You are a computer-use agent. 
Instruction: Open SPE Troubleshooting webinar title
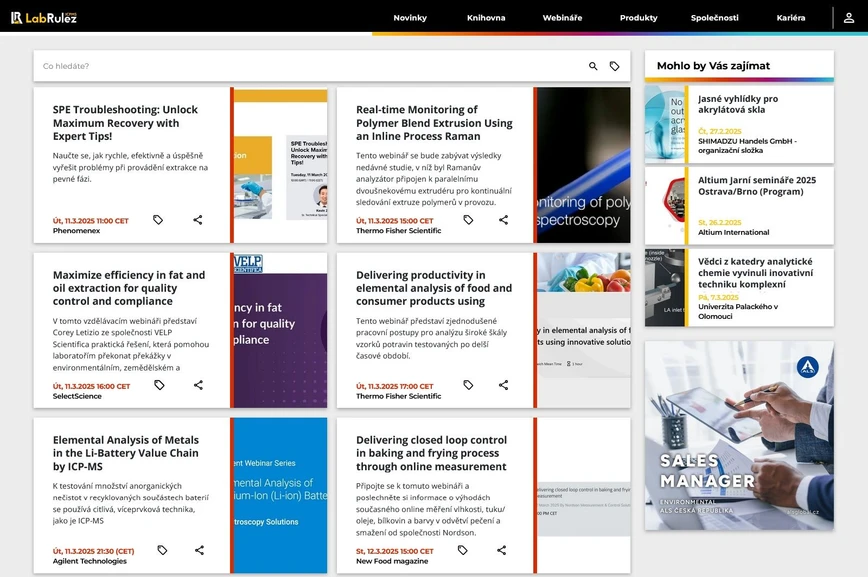[125, 123]
